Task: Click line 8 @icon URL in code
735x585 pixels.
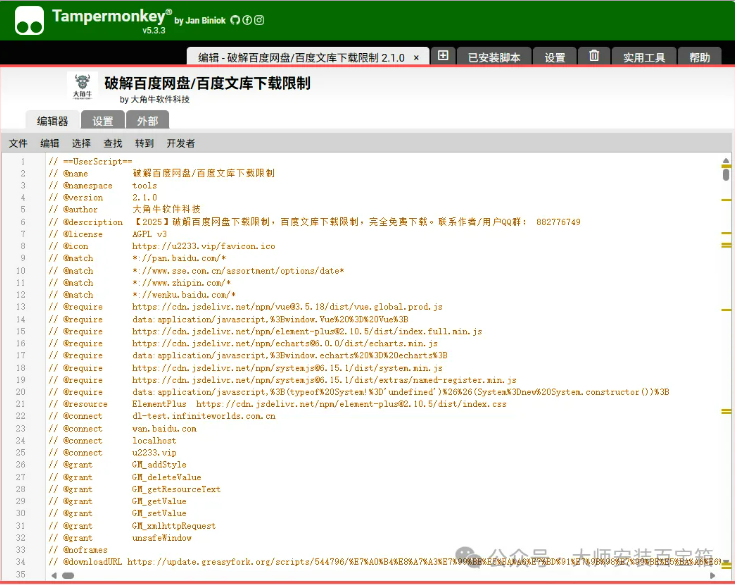Action: point(203,245)
